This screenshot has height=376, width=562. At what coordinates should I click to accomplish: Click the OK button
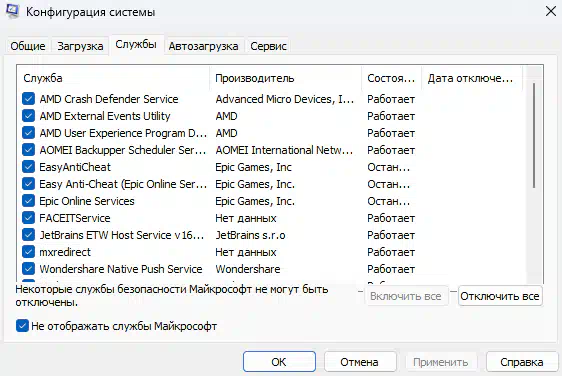click(x=279, y=362)
